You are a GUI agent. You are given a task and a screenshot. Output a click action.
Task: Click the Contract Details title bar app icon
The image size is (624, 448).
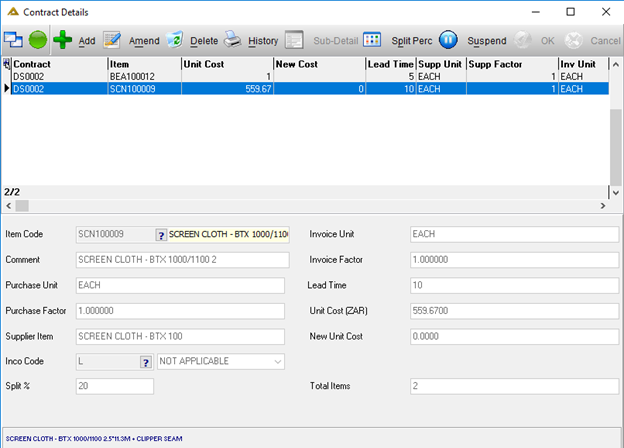[x=13, y=12]
